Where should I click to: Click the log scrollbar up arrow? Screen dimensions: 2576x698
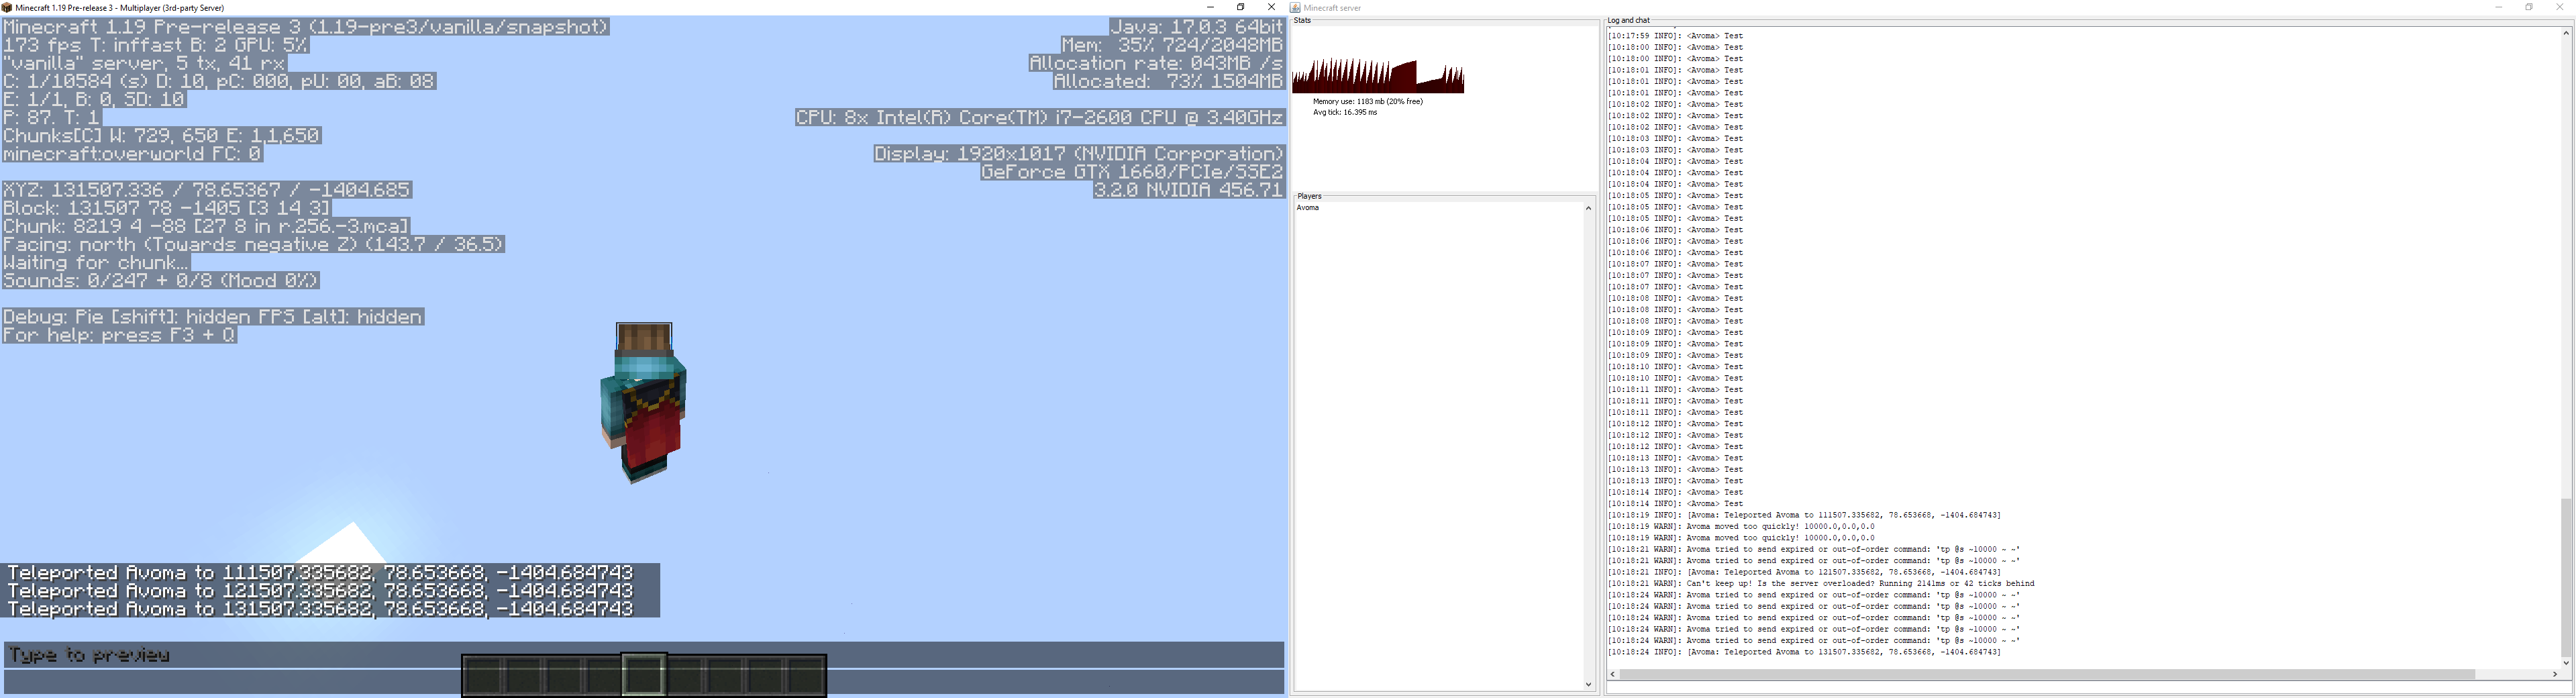tap(2566, 33)
